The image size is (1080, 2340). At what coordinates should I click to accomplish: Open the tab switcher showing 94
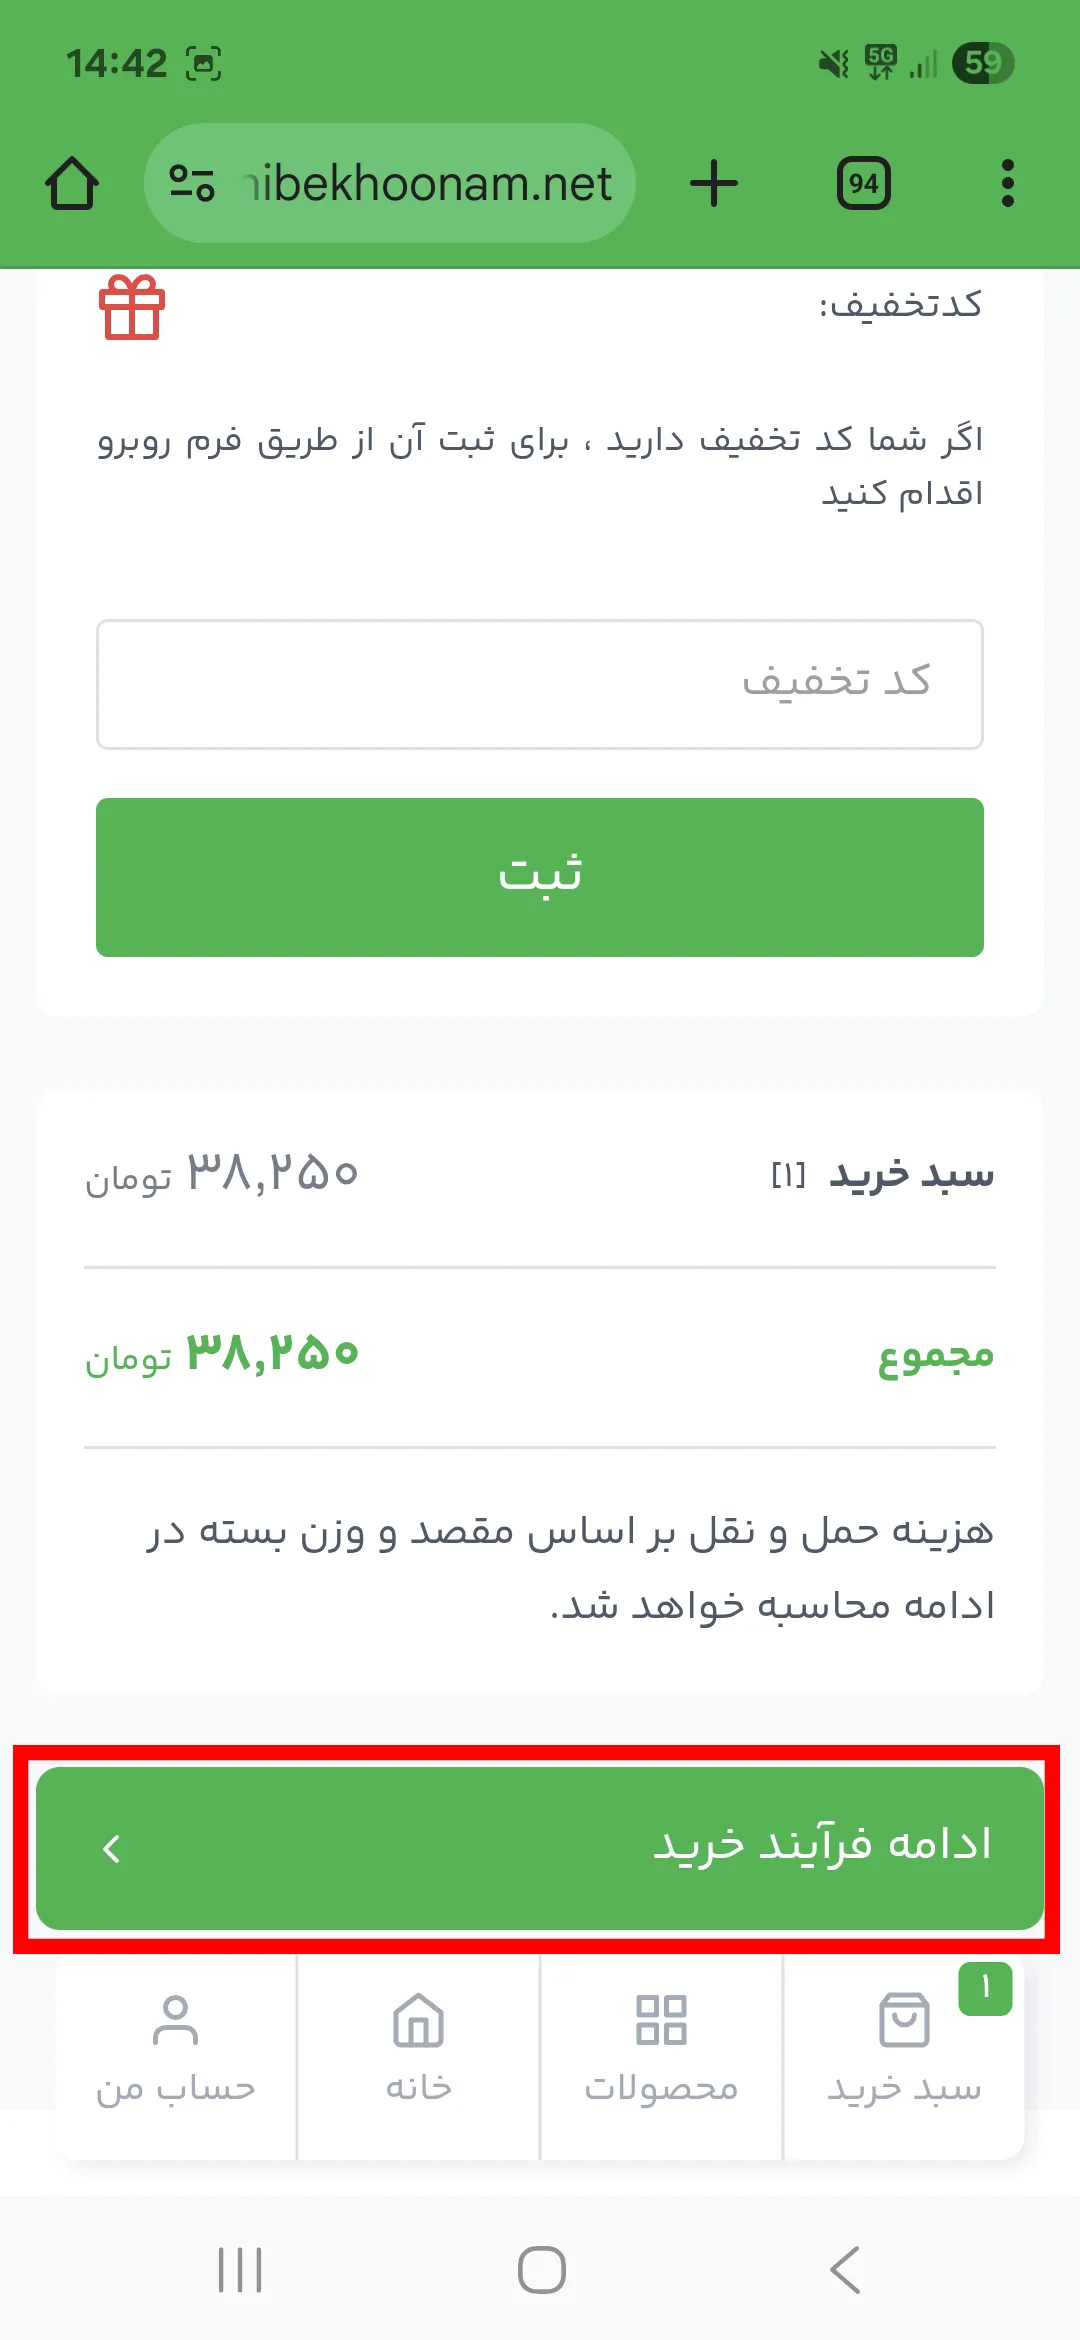[x=863, y=184]
